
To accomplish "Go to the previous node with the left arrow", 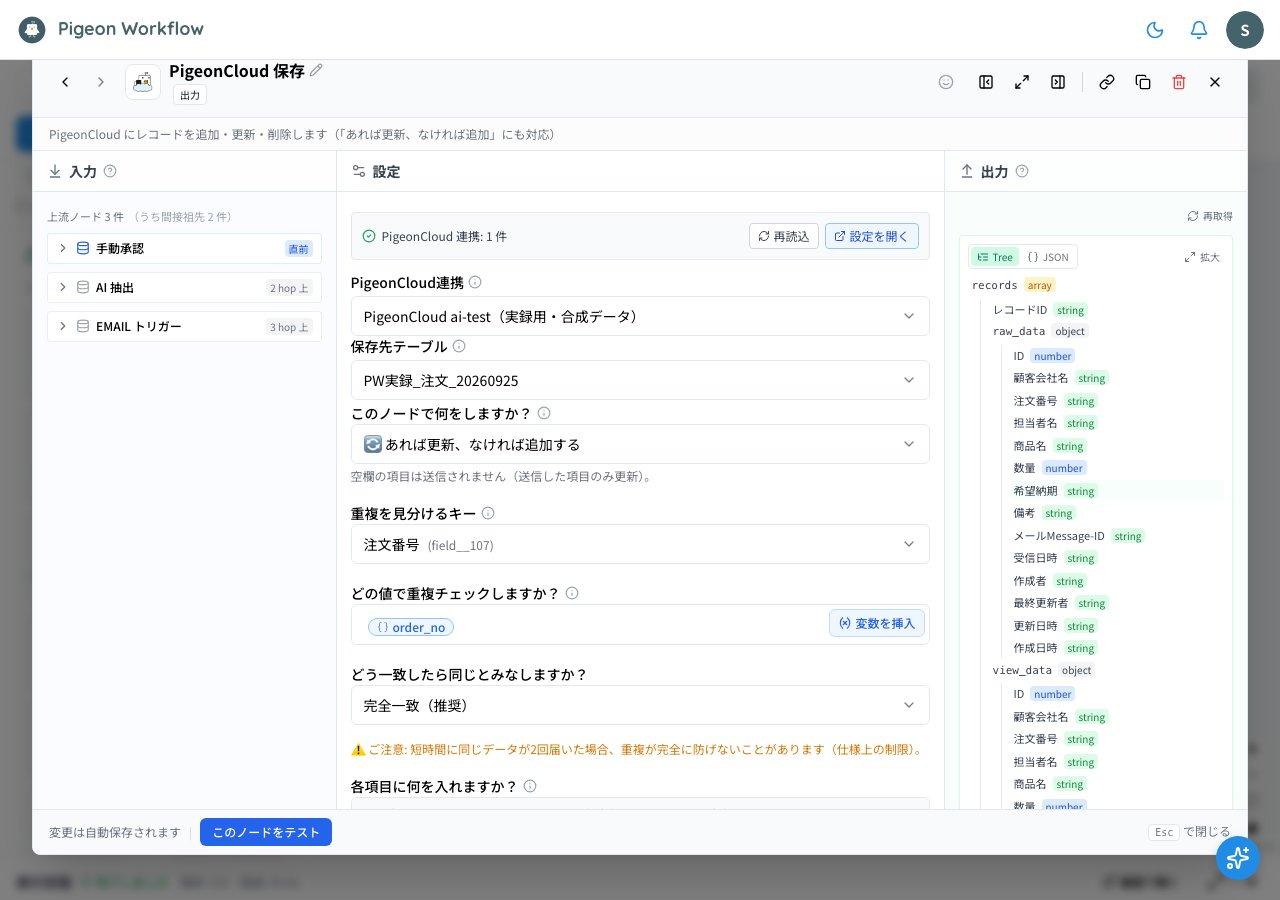I will [x=65, y=82].
